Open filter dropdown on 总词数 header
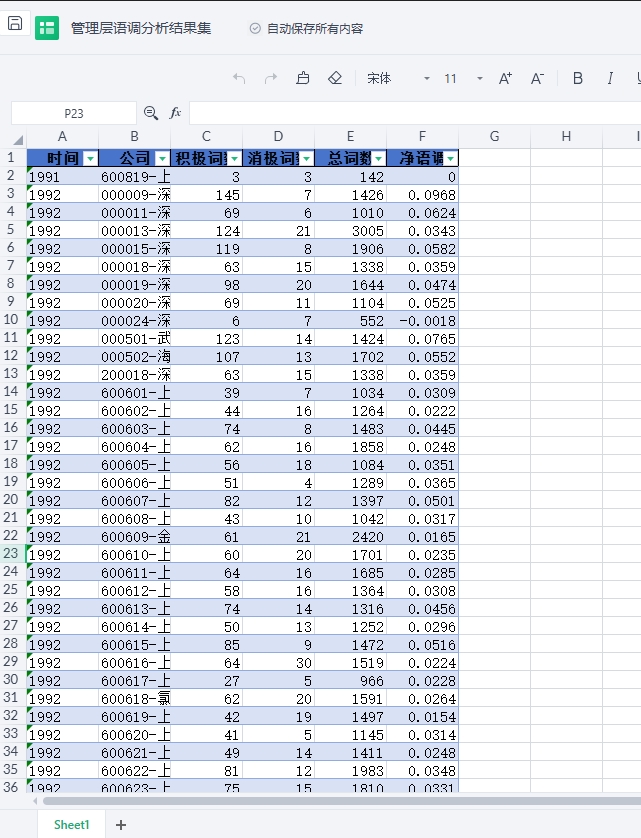The image size is (641, 838). point(379,159)
